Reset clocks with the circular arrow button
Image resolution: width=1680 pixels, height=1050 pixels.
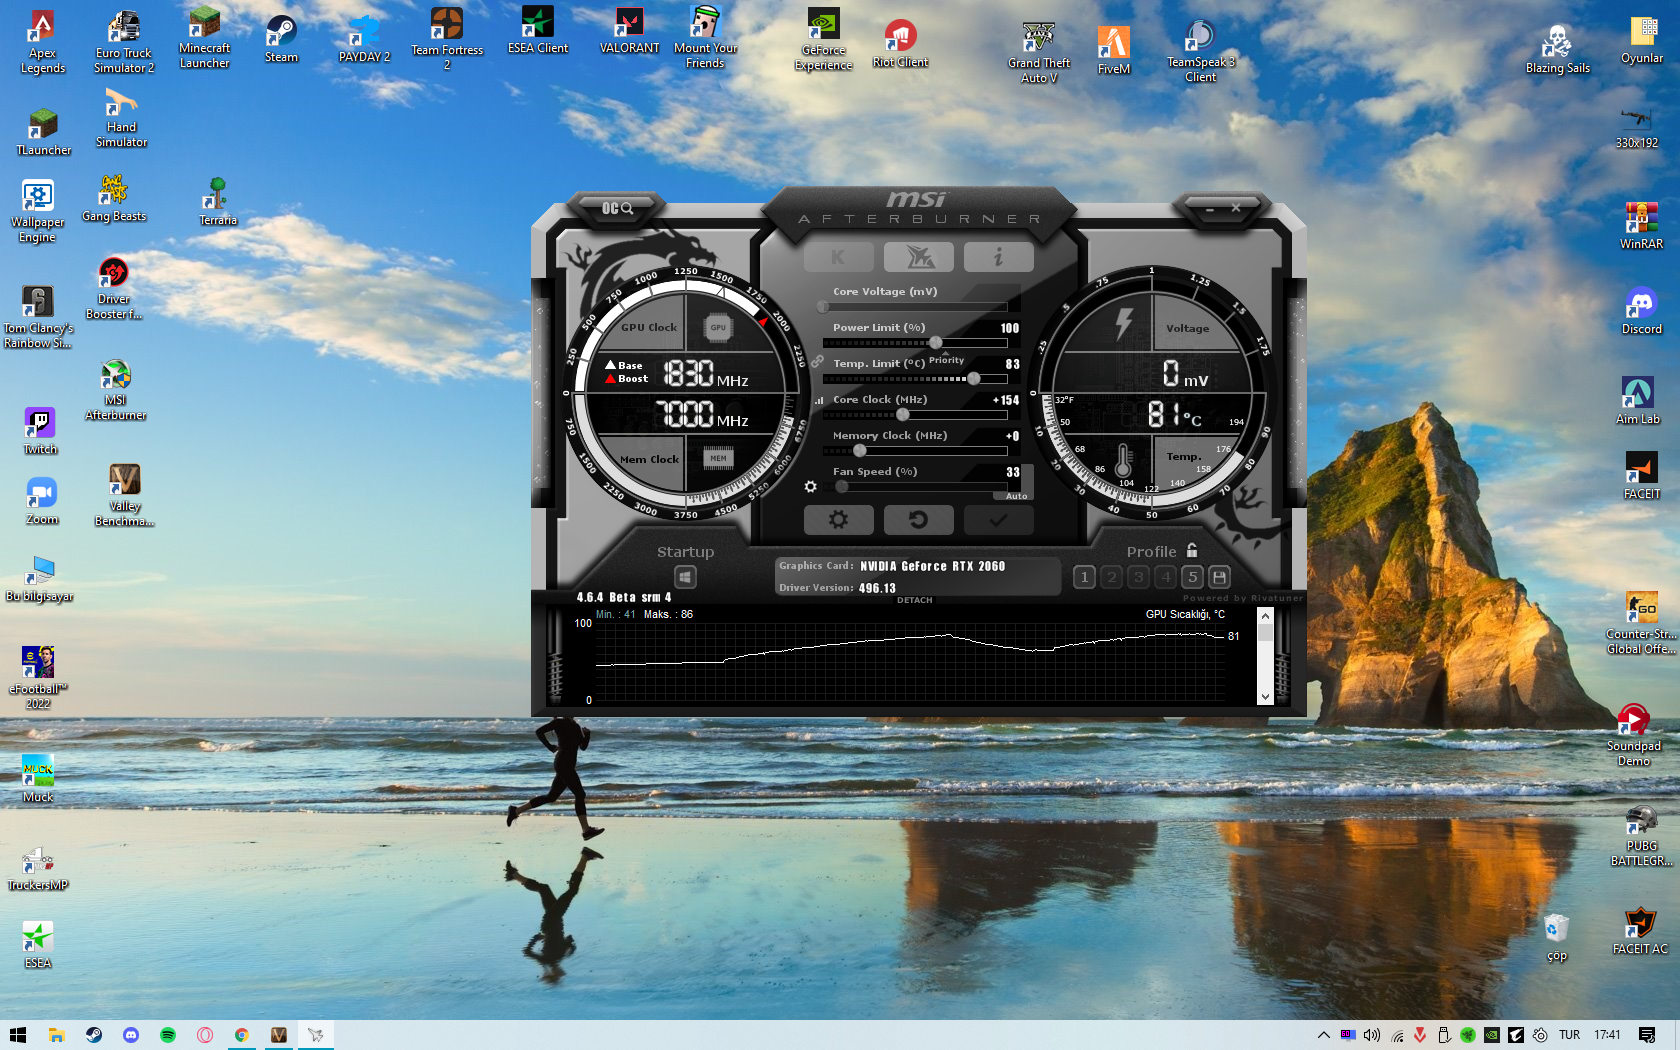pos(918,520)
